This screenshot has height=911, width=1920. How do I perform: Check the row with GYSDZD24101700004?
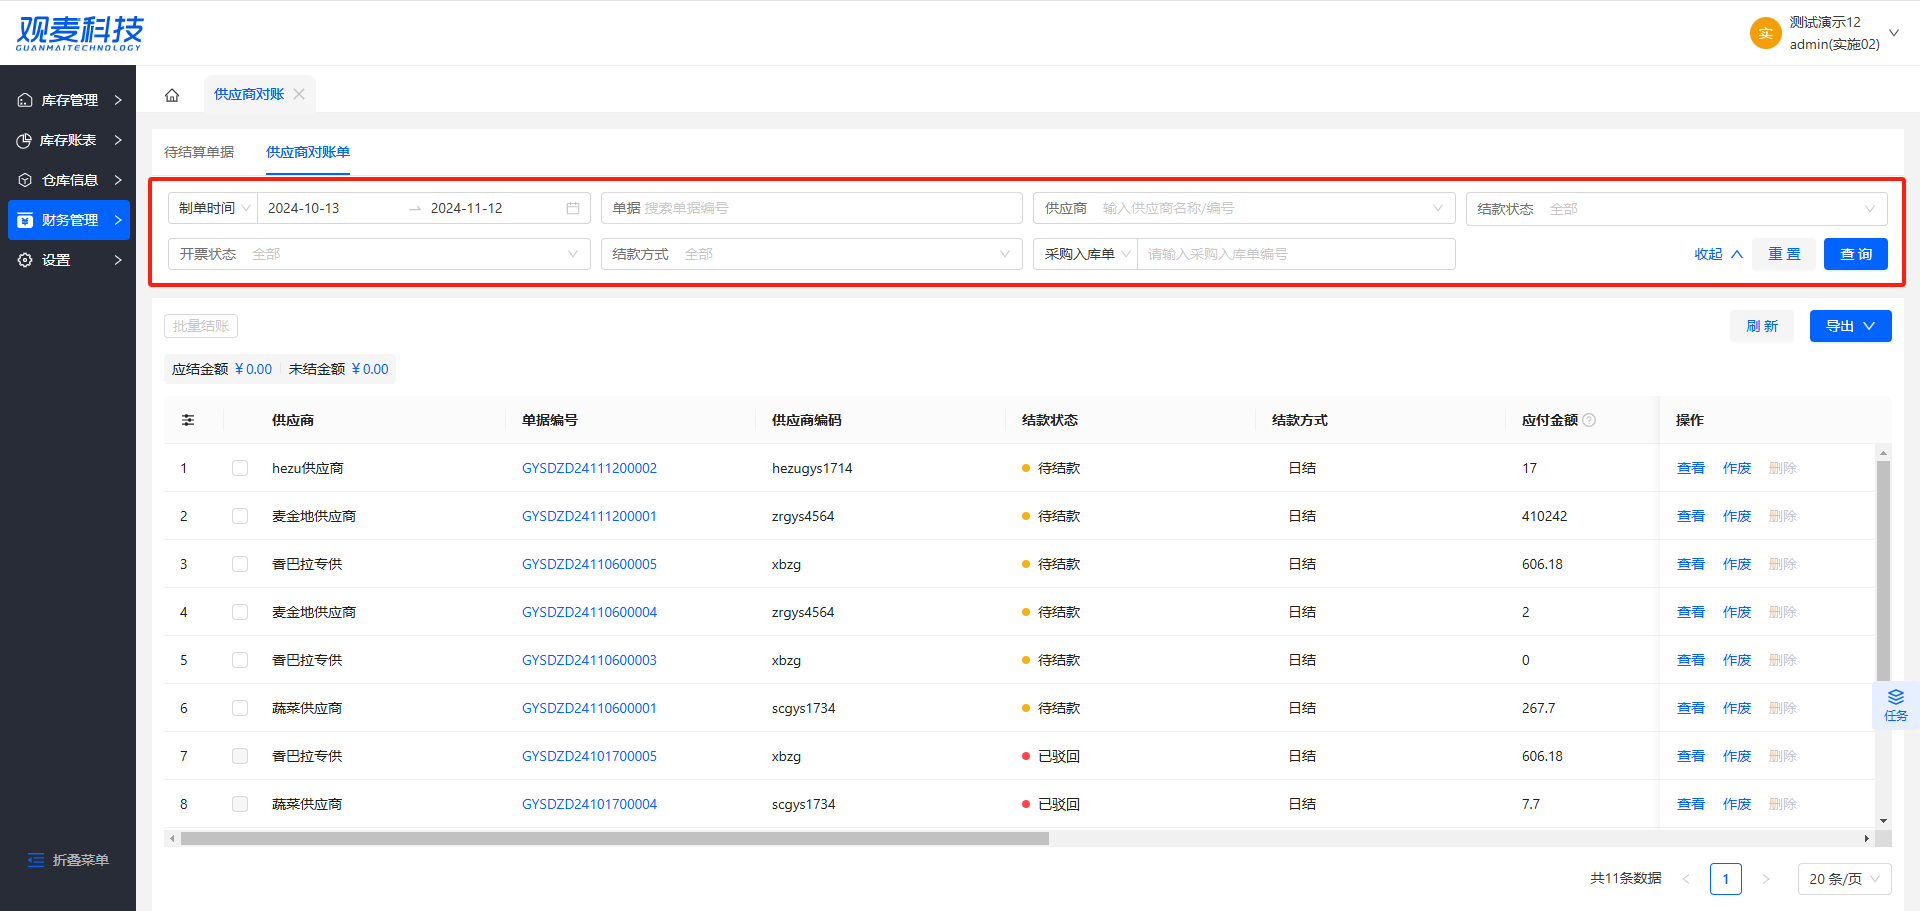240,804
